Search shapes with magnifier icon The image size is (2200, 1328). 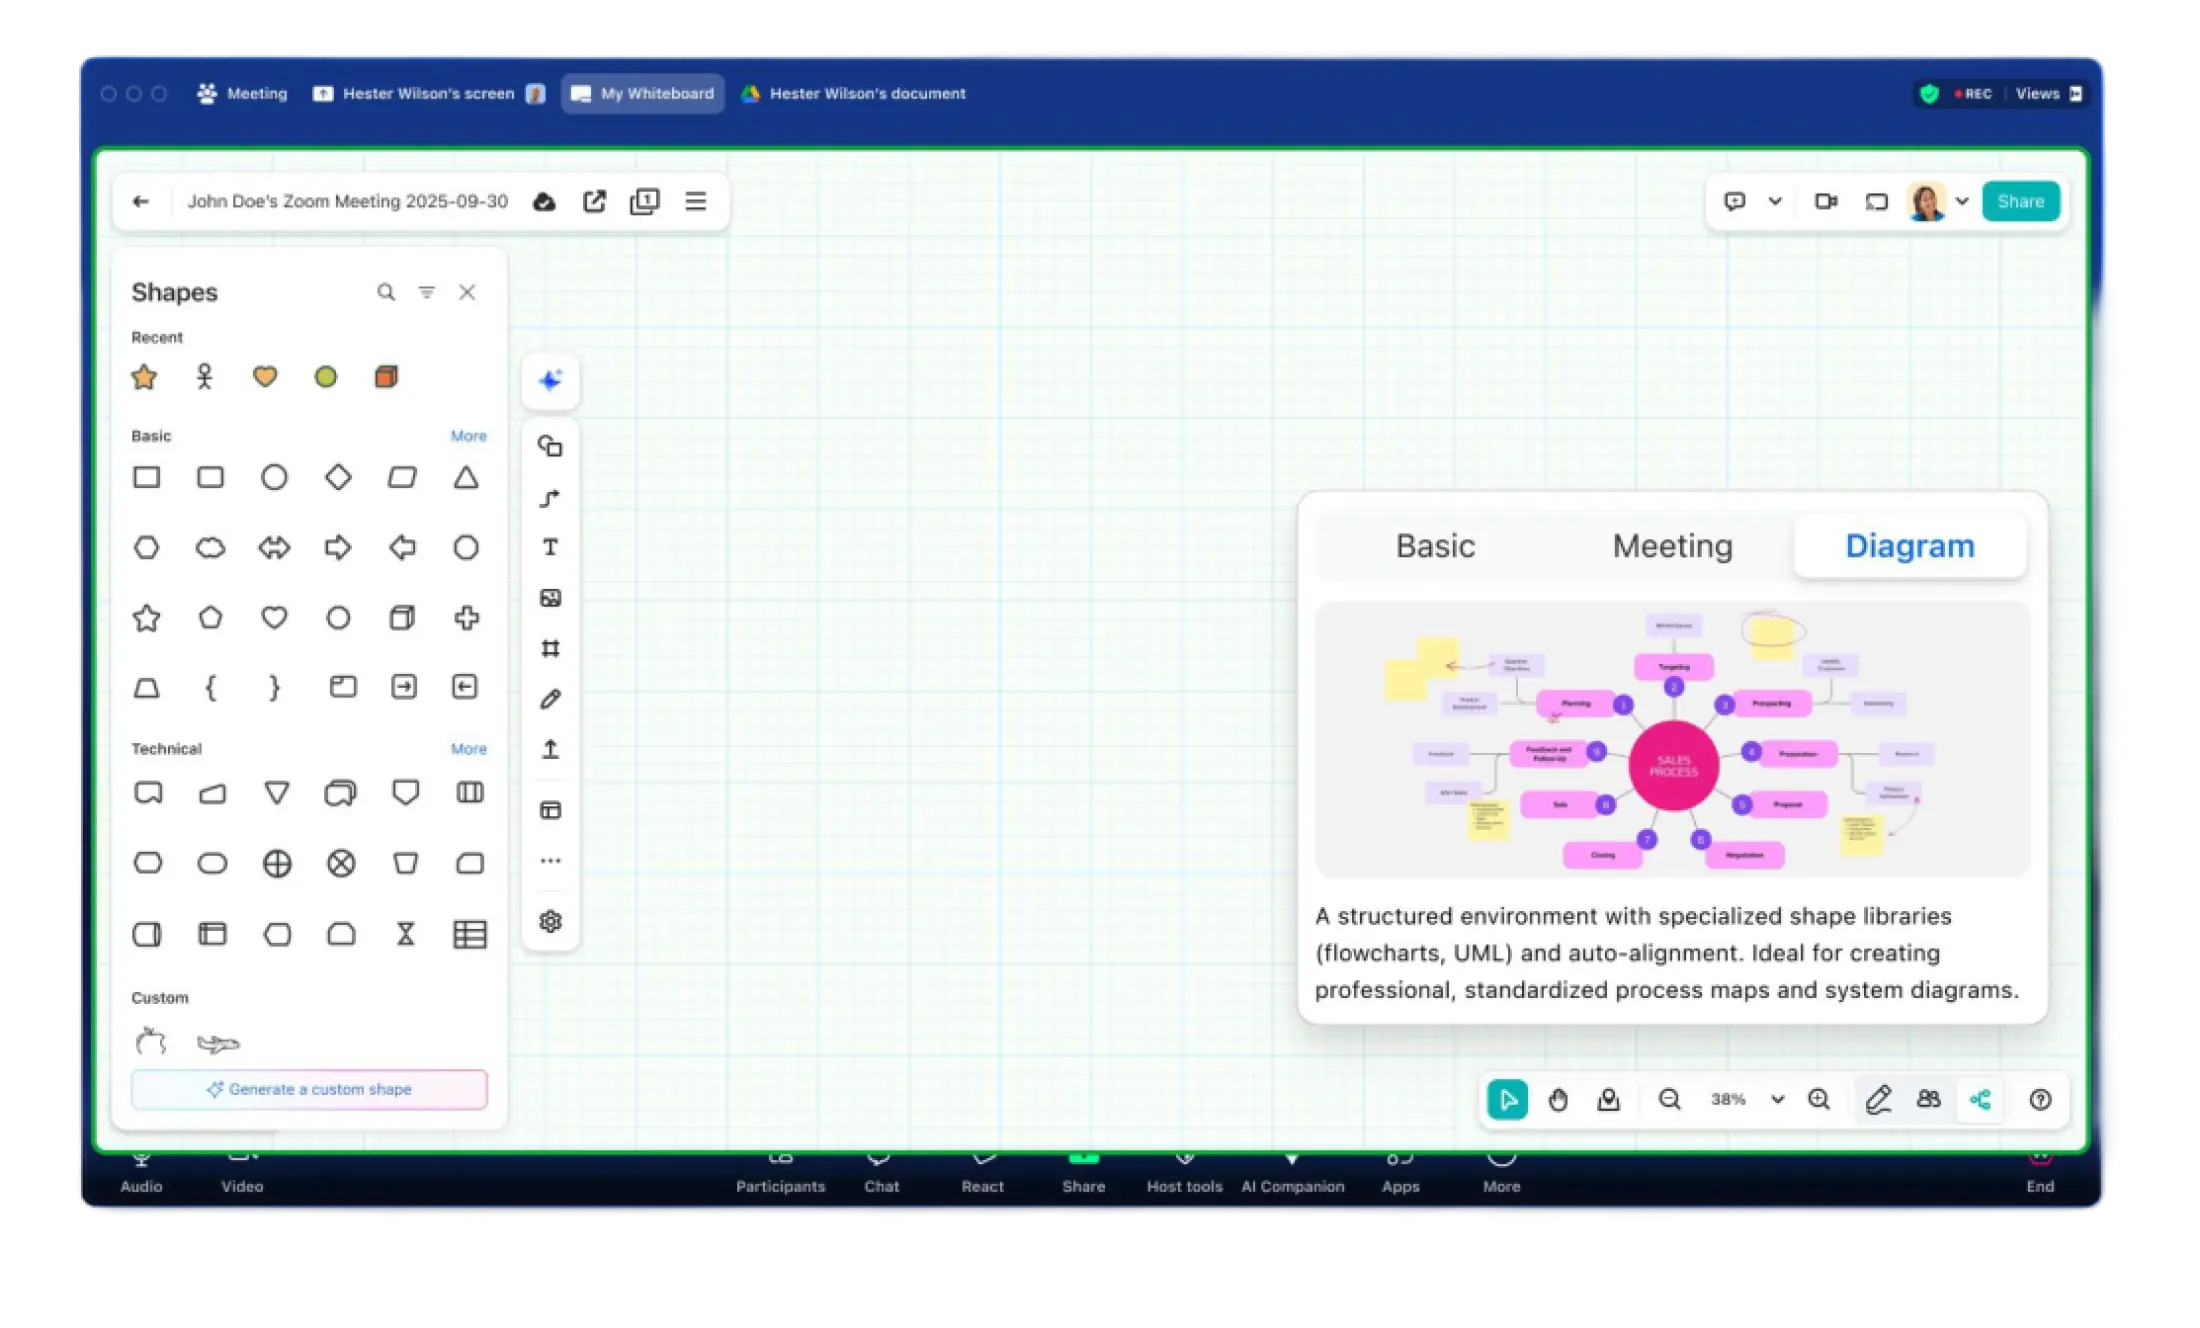(x=386, y=292)
